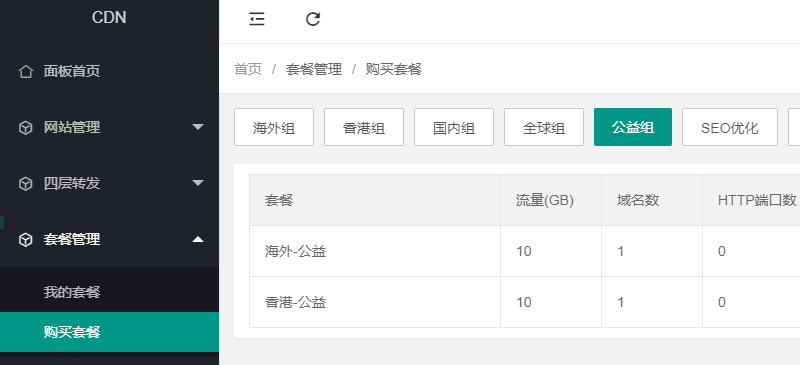Click the traffic value 10 in 海外-公益 row
Screen dimensions: 800x365
523,251
